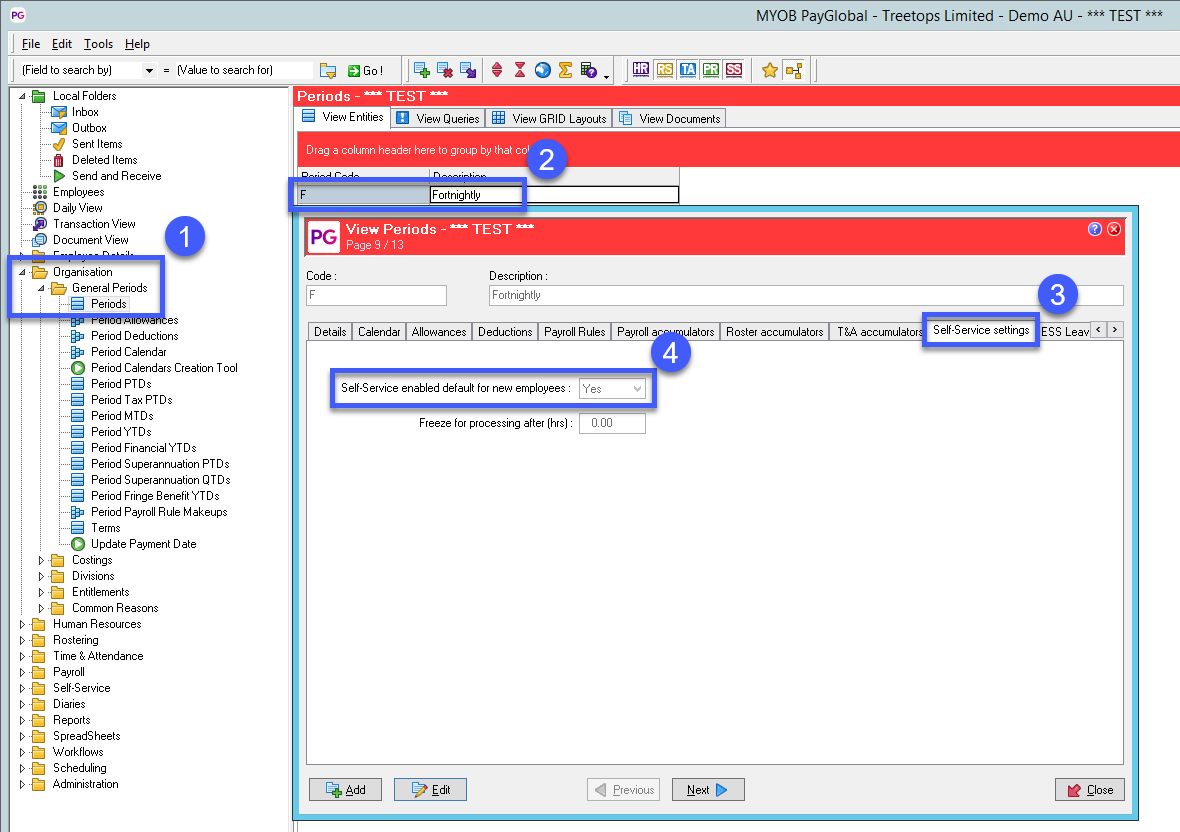Screen dimensions: 1180x832
Task: Click the Edit button
Action: (x=430, y=790)
